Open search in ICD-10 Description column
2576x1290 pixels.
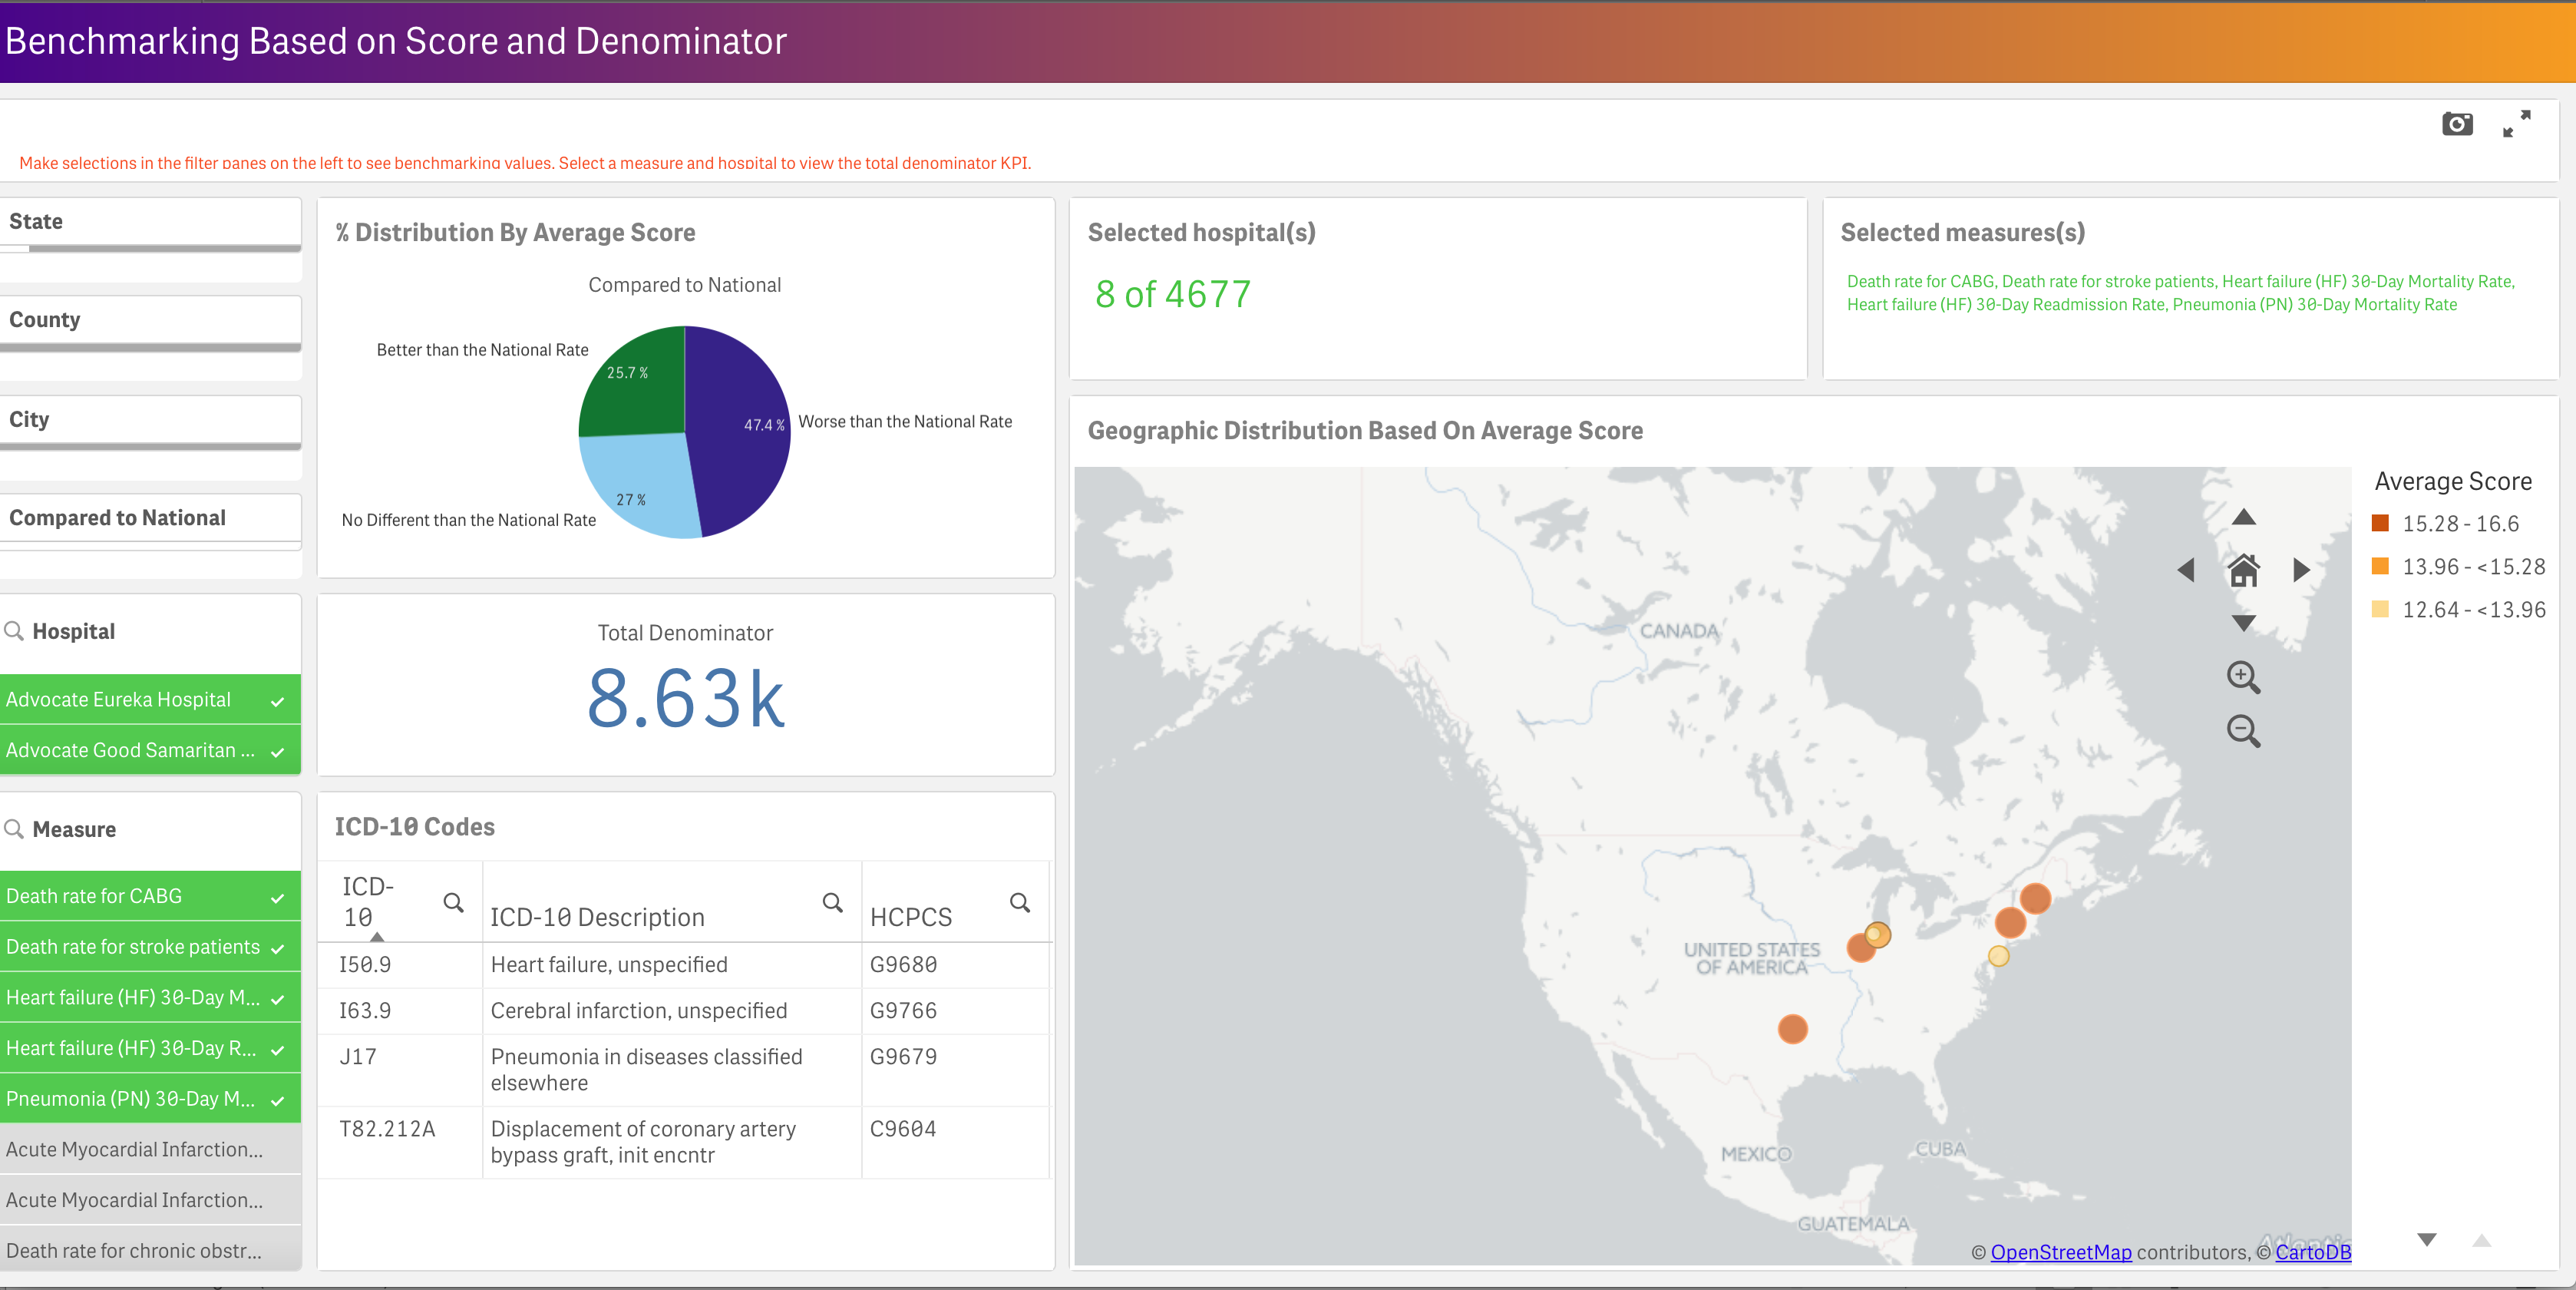tap(831, 902)
